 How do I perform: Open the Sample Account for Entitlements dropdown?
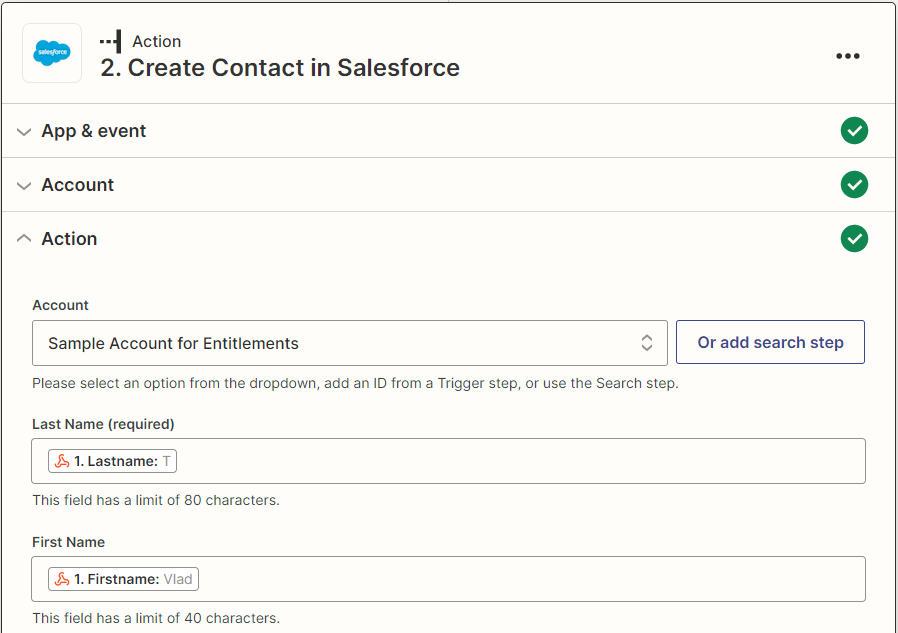(x=340, y=343)
